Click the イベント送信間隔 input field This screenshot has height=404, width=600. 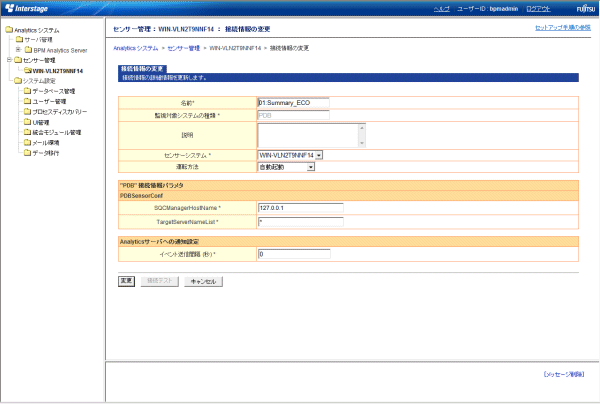coord(294,254)
